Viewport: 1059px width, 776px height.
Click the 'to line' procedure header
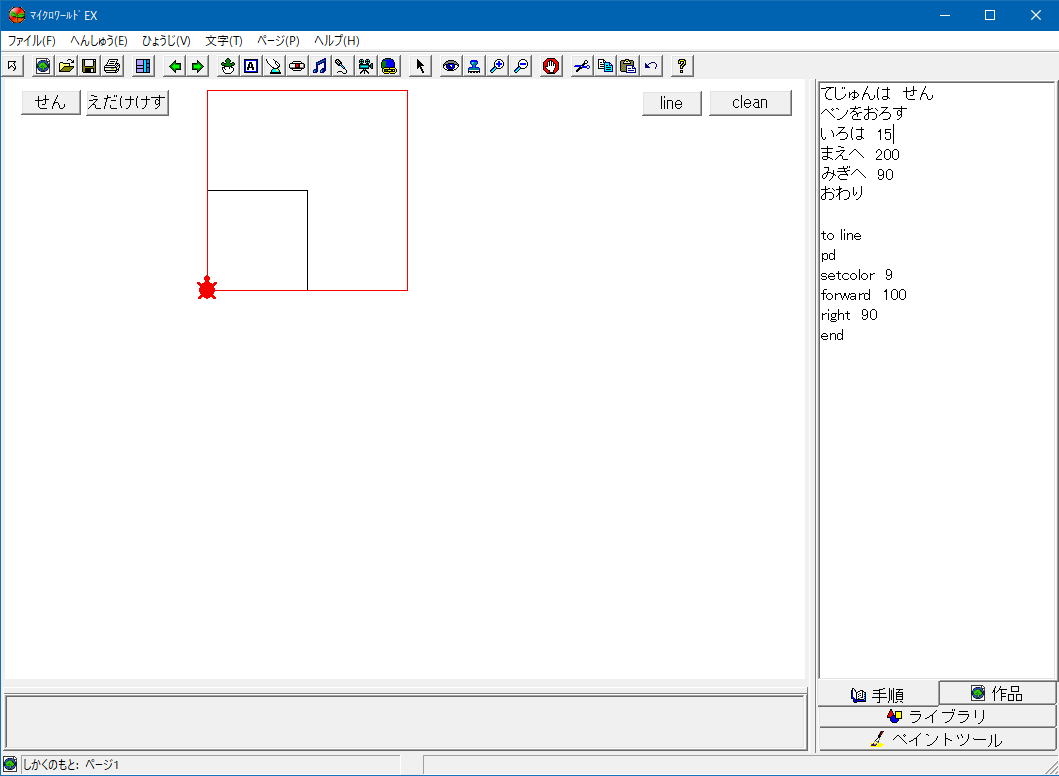pyautogui.click(x=841, y=235)
